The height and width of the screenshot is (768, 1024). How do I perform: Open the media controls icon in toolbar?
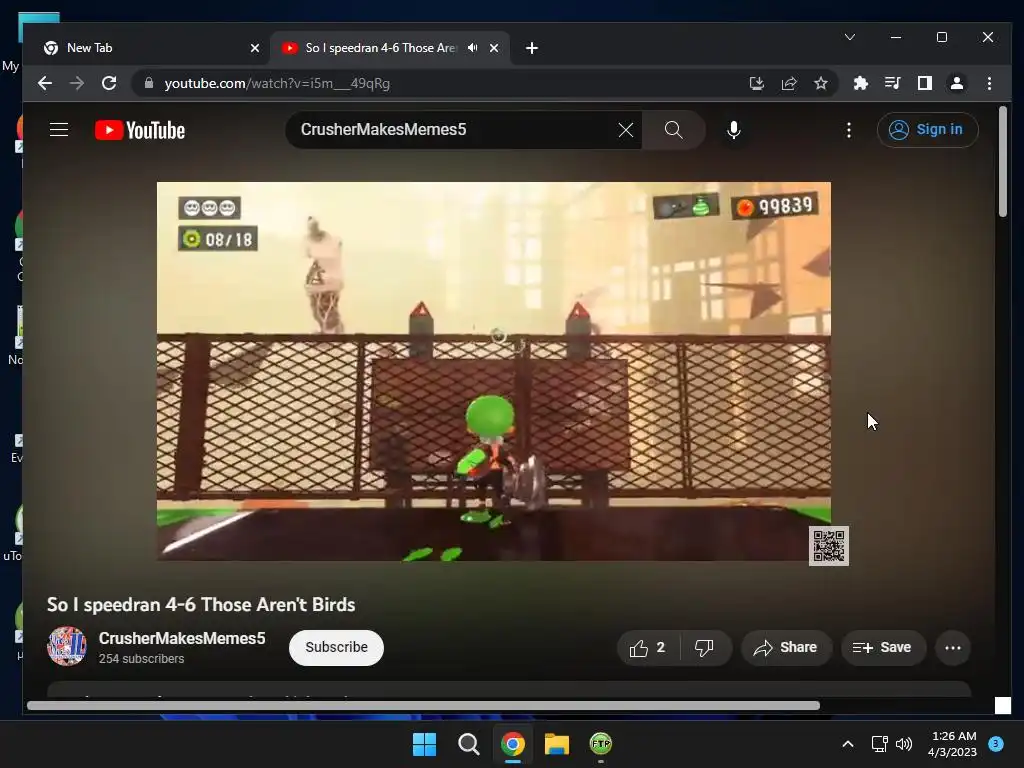(893, 83)
